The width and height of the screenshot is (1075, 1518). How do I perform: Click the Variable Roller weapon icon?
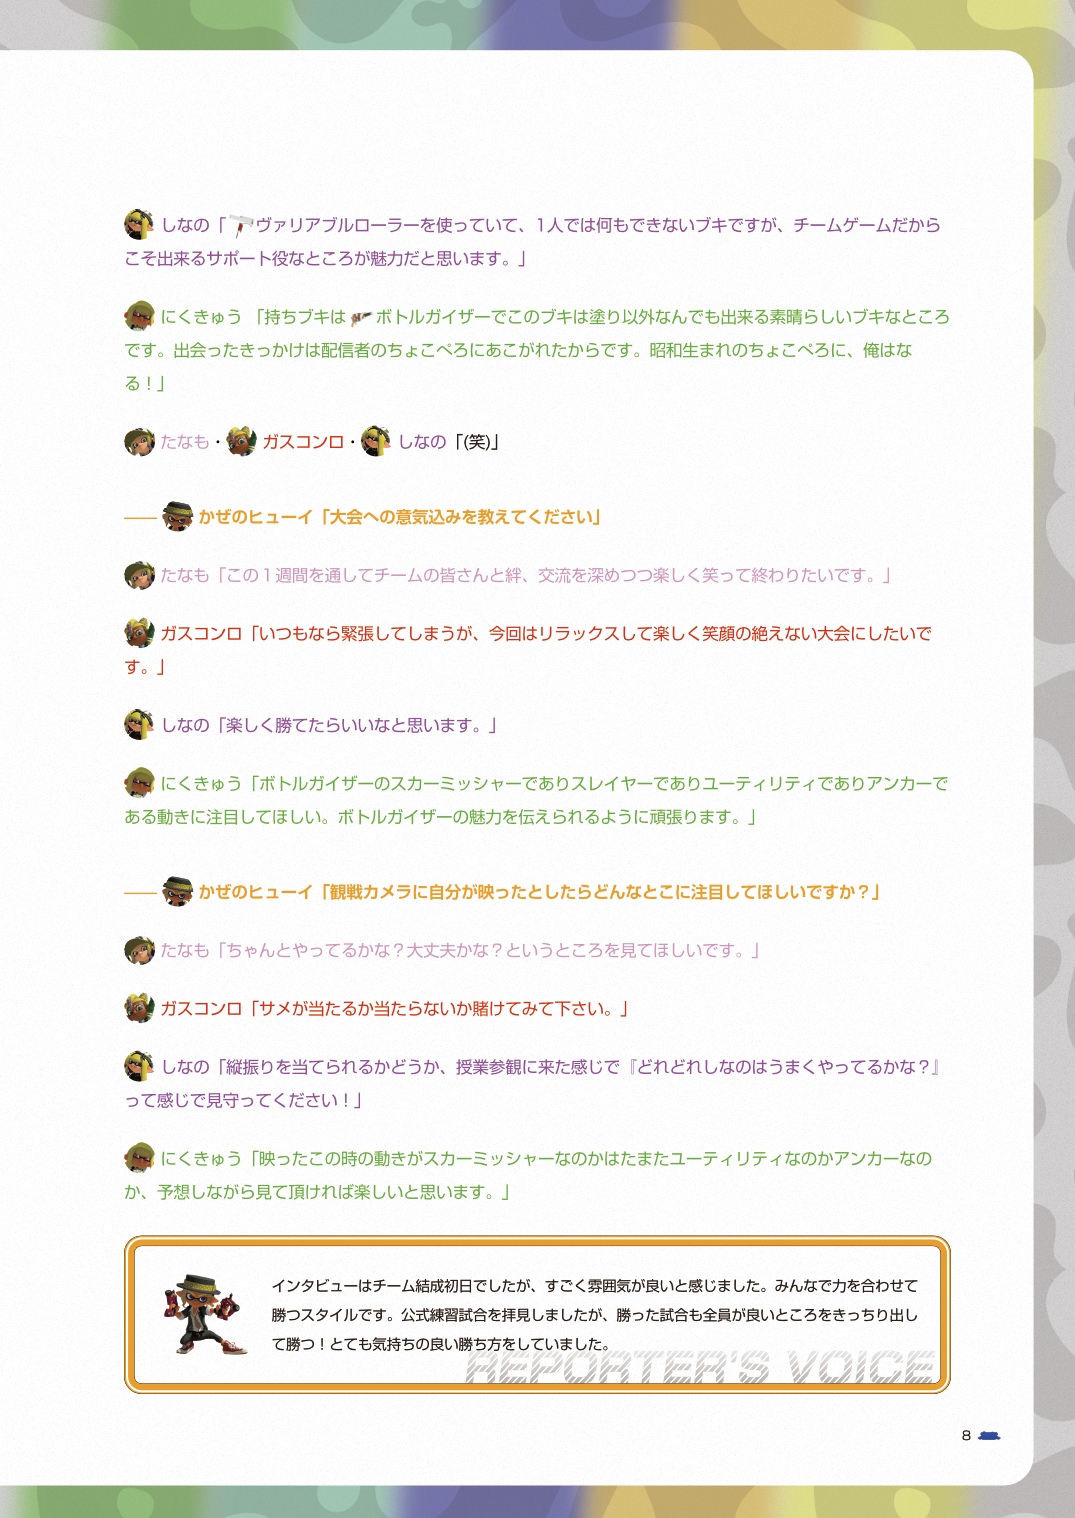pos(241,225)
